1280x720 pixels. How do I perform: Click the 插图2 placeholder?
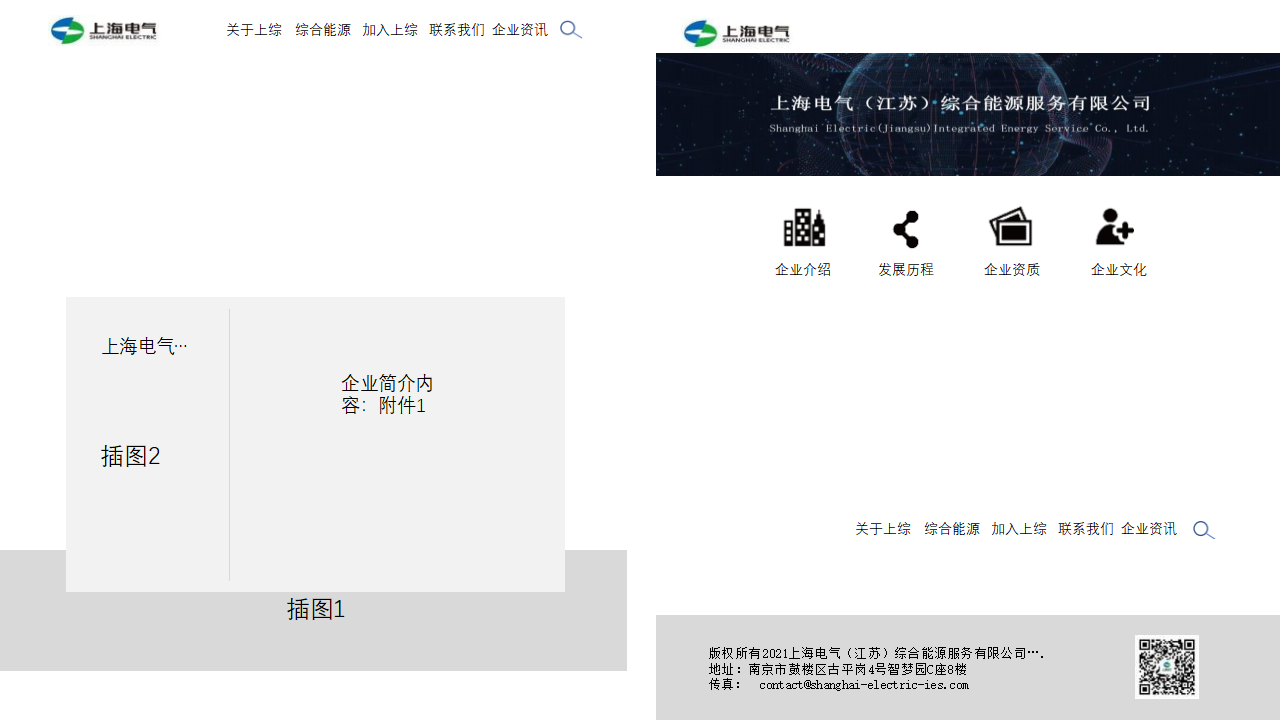click(x=131, y=456)
